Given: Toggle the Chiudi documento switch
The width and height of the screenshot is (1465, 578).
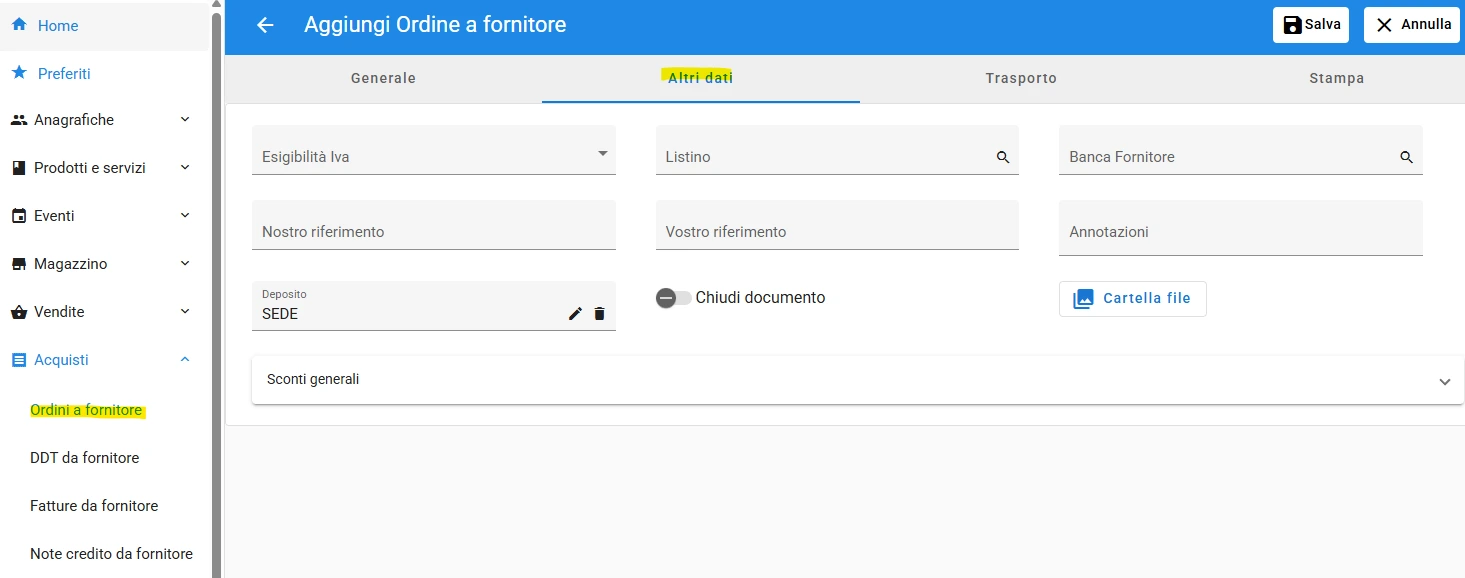Looking at the screenshot, I should [674, 298].
